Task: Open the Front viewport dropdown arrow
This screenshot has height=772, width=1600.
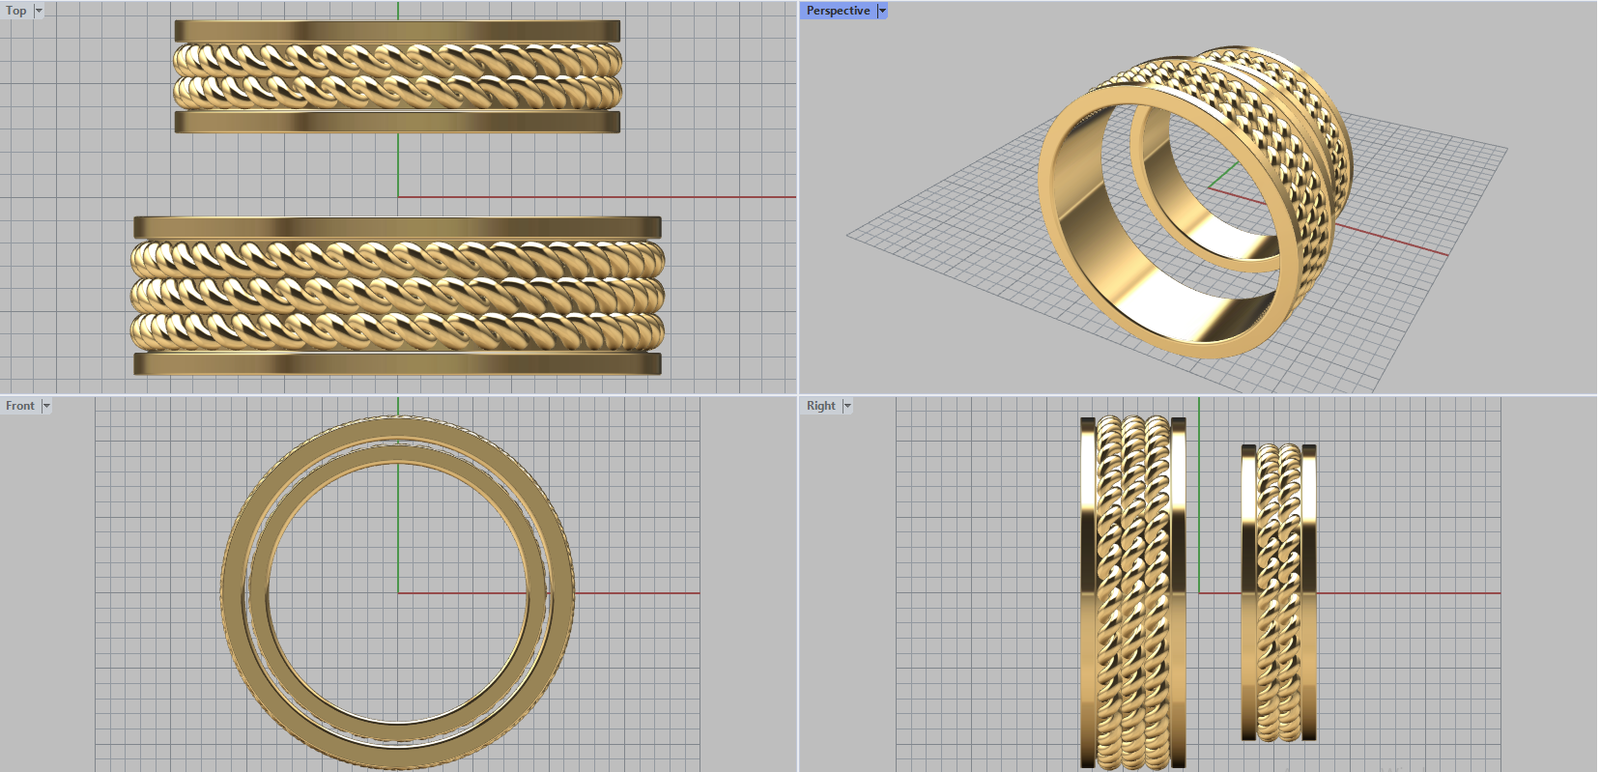Action: pyautogui.click(x=46, y=406)
